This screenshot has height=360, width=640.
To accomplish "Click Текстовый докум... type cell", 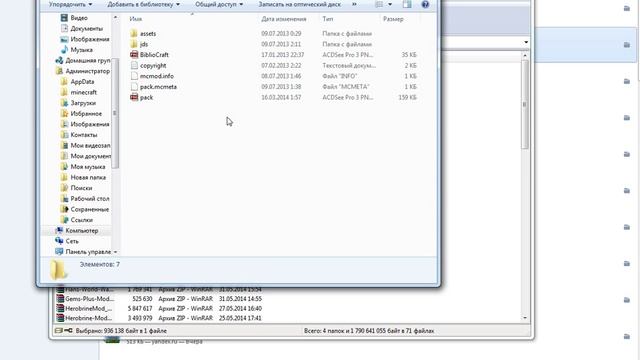I will tap(349, 65).
